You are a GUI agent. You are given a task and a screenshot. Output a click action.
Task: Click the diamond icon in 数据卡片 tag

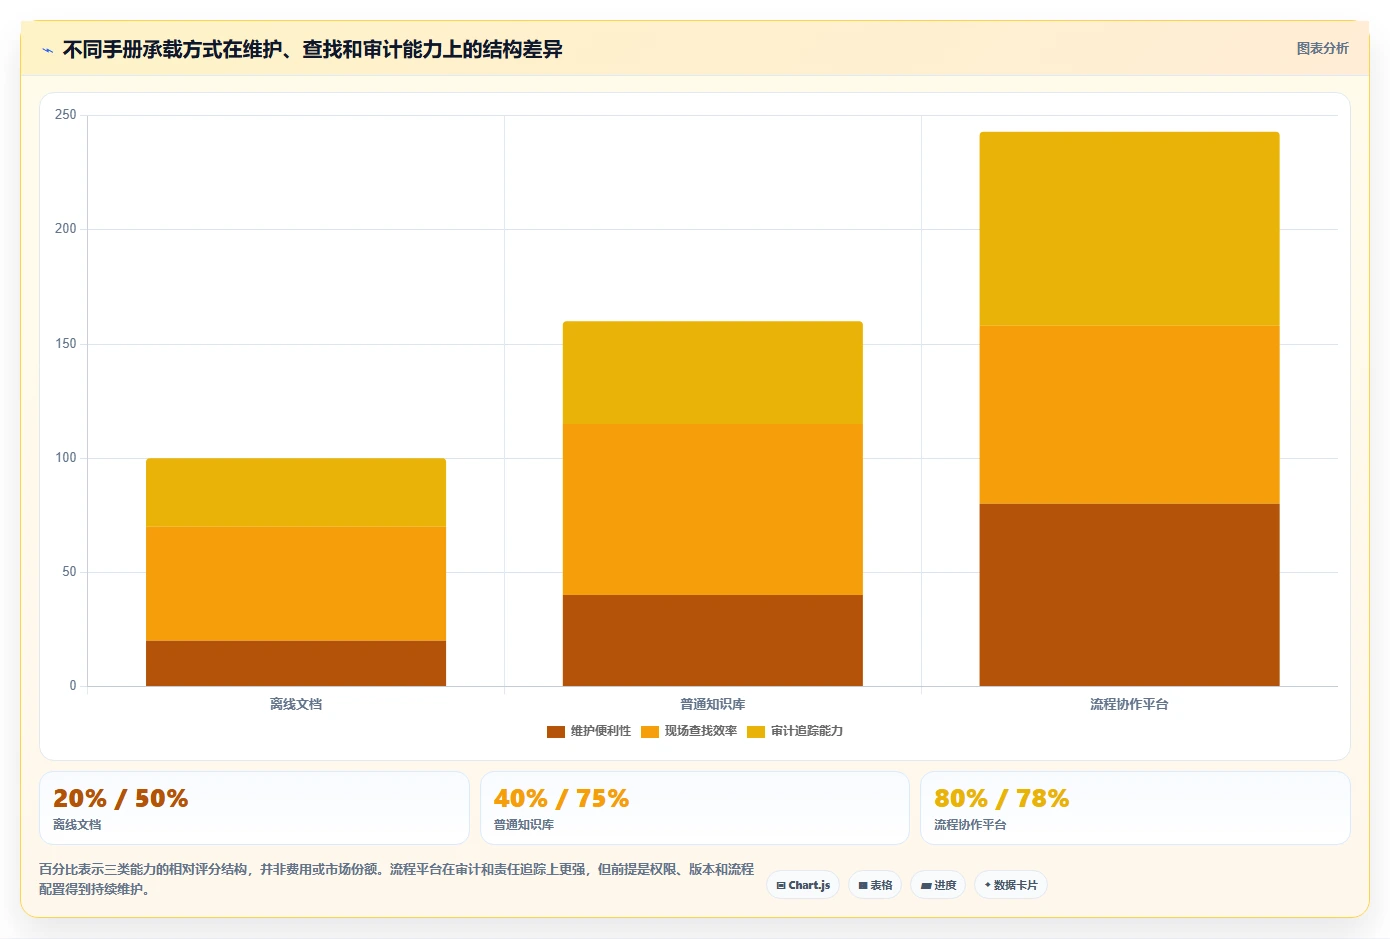click(987, 885)
